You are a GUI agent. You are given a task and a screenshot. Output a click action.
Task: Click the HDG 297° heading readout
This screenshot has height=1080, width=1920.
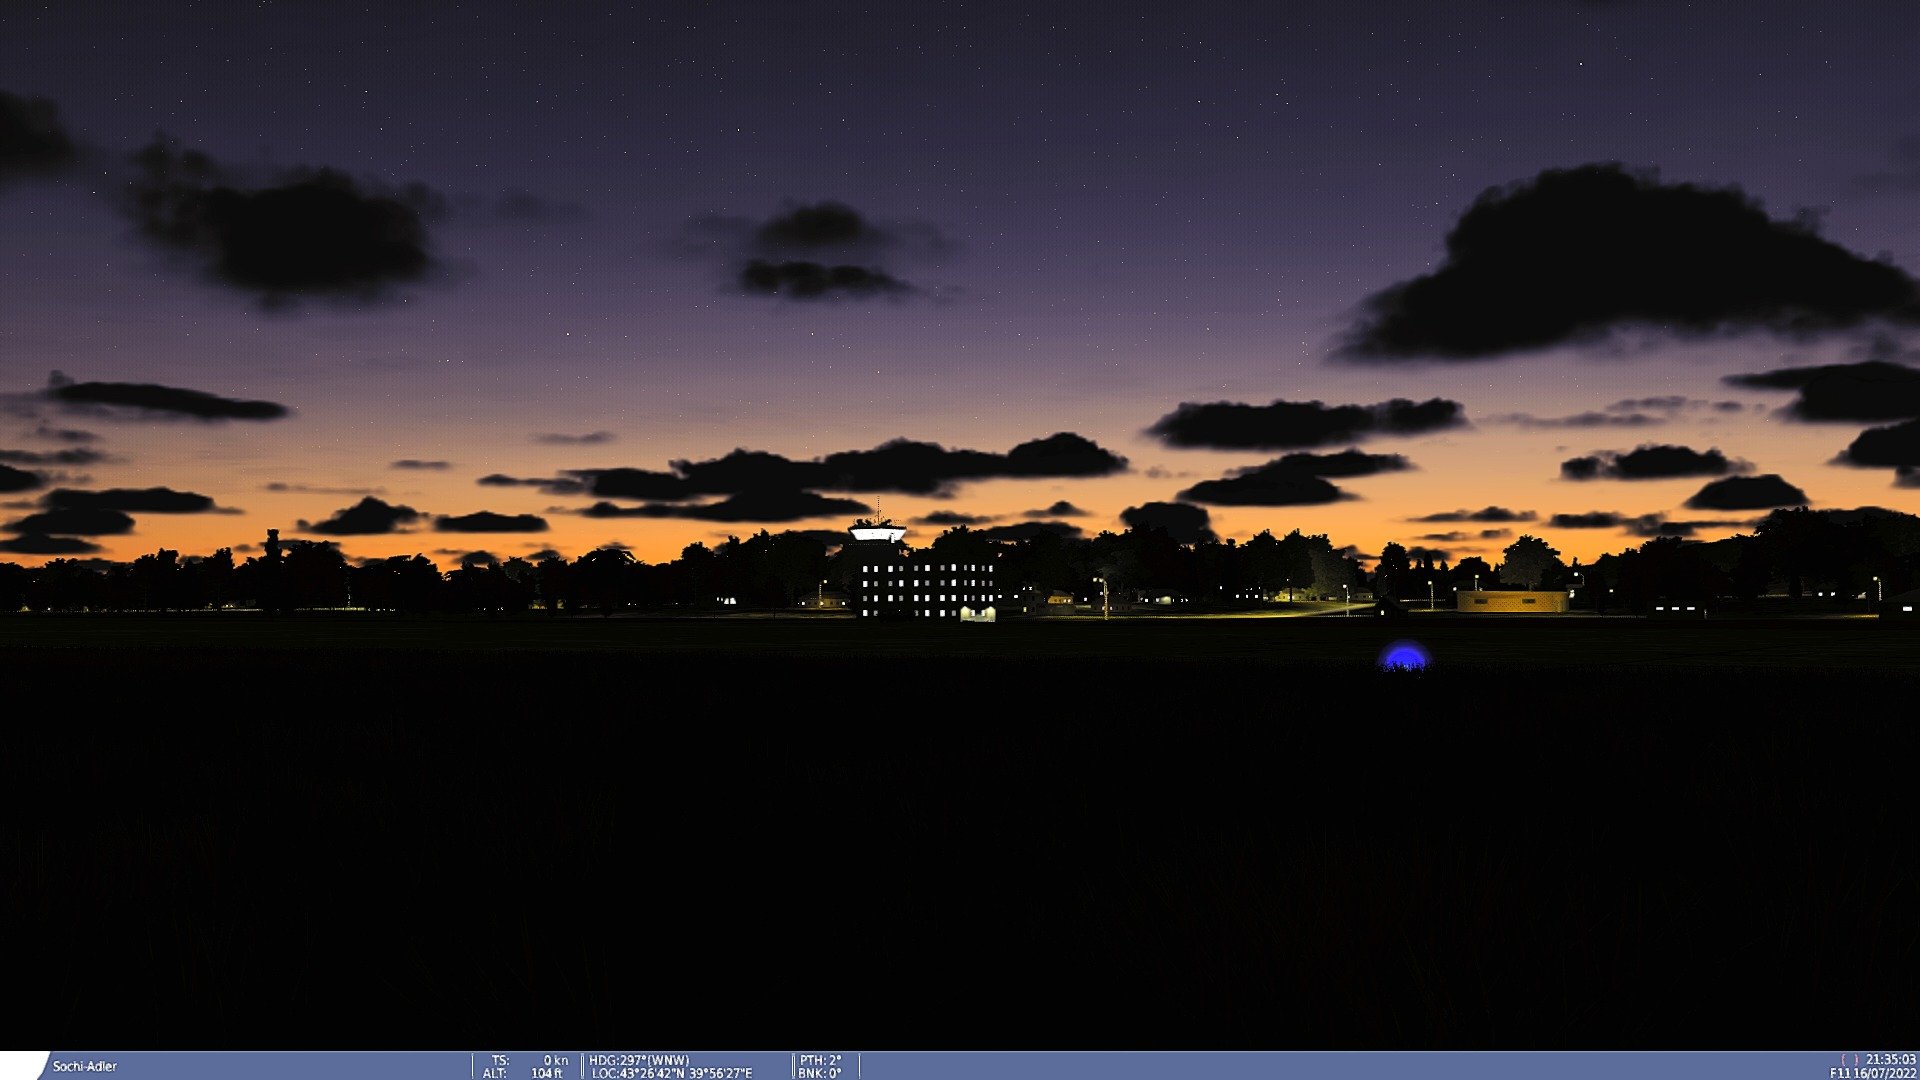[638, 1060]
